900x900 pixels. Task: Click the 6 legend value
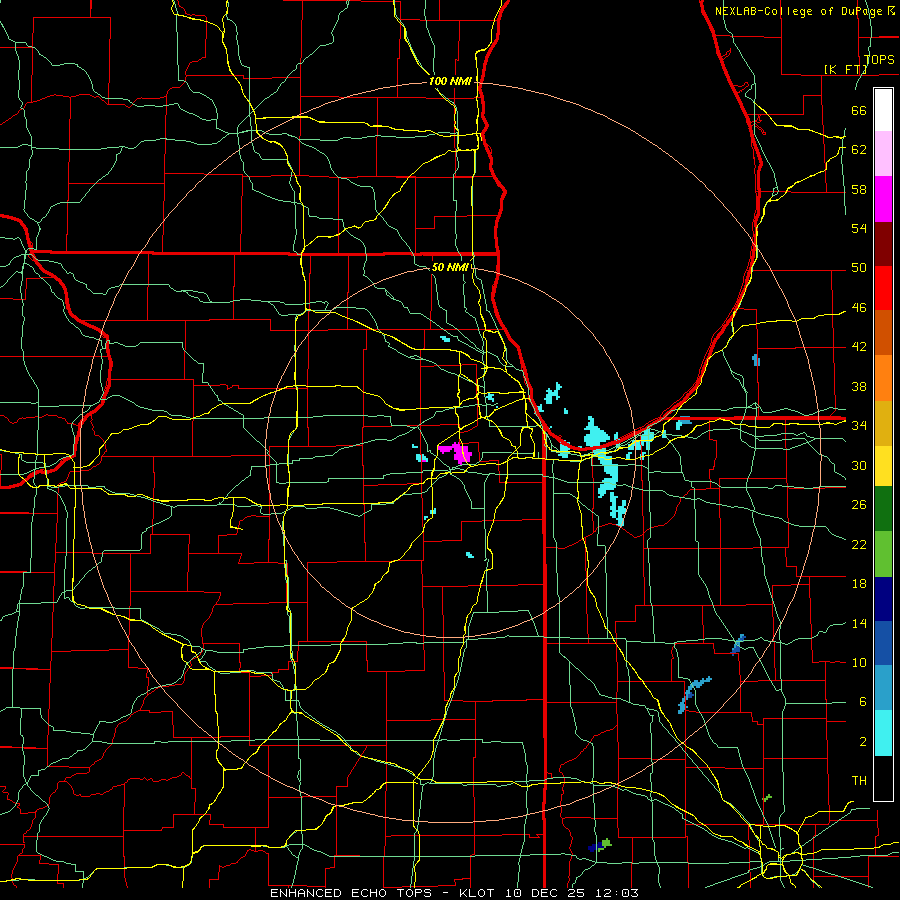click(862, 702)
